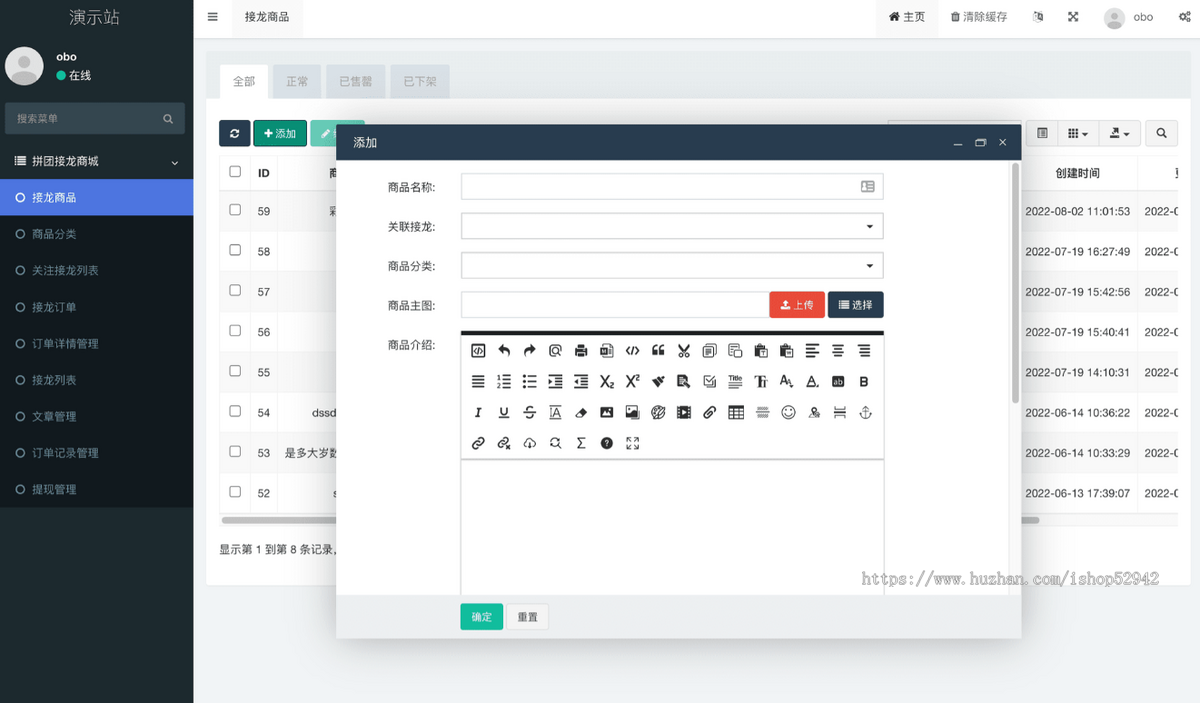Check the checkbox for row ID 57
The image size is (1200, 703).
tap(235, 290)
